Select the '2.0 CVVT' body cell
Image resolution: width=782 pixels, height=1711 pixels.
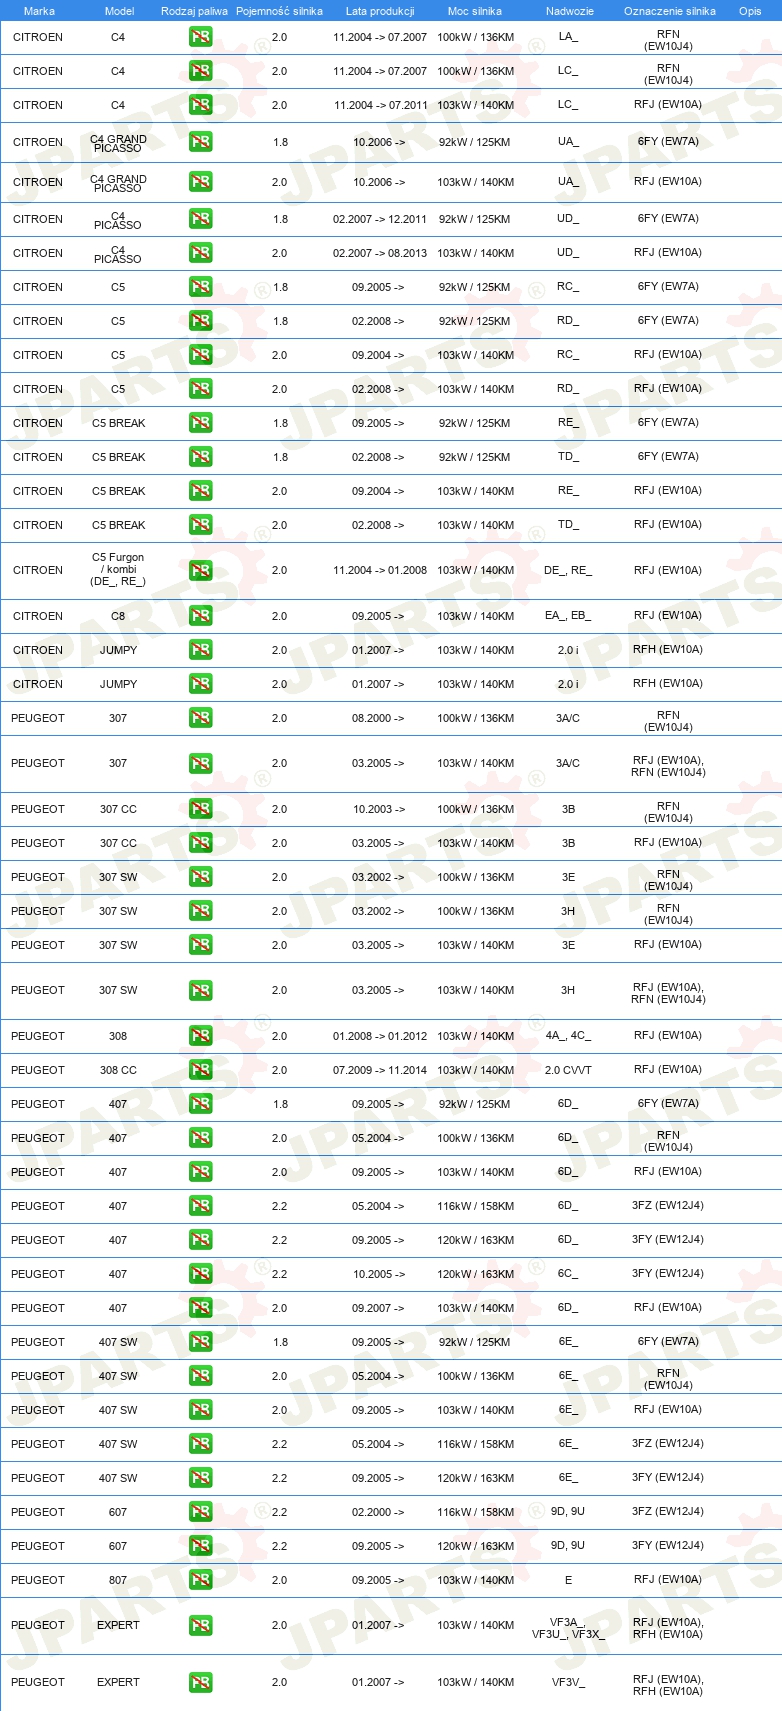tap(568, 1070)
